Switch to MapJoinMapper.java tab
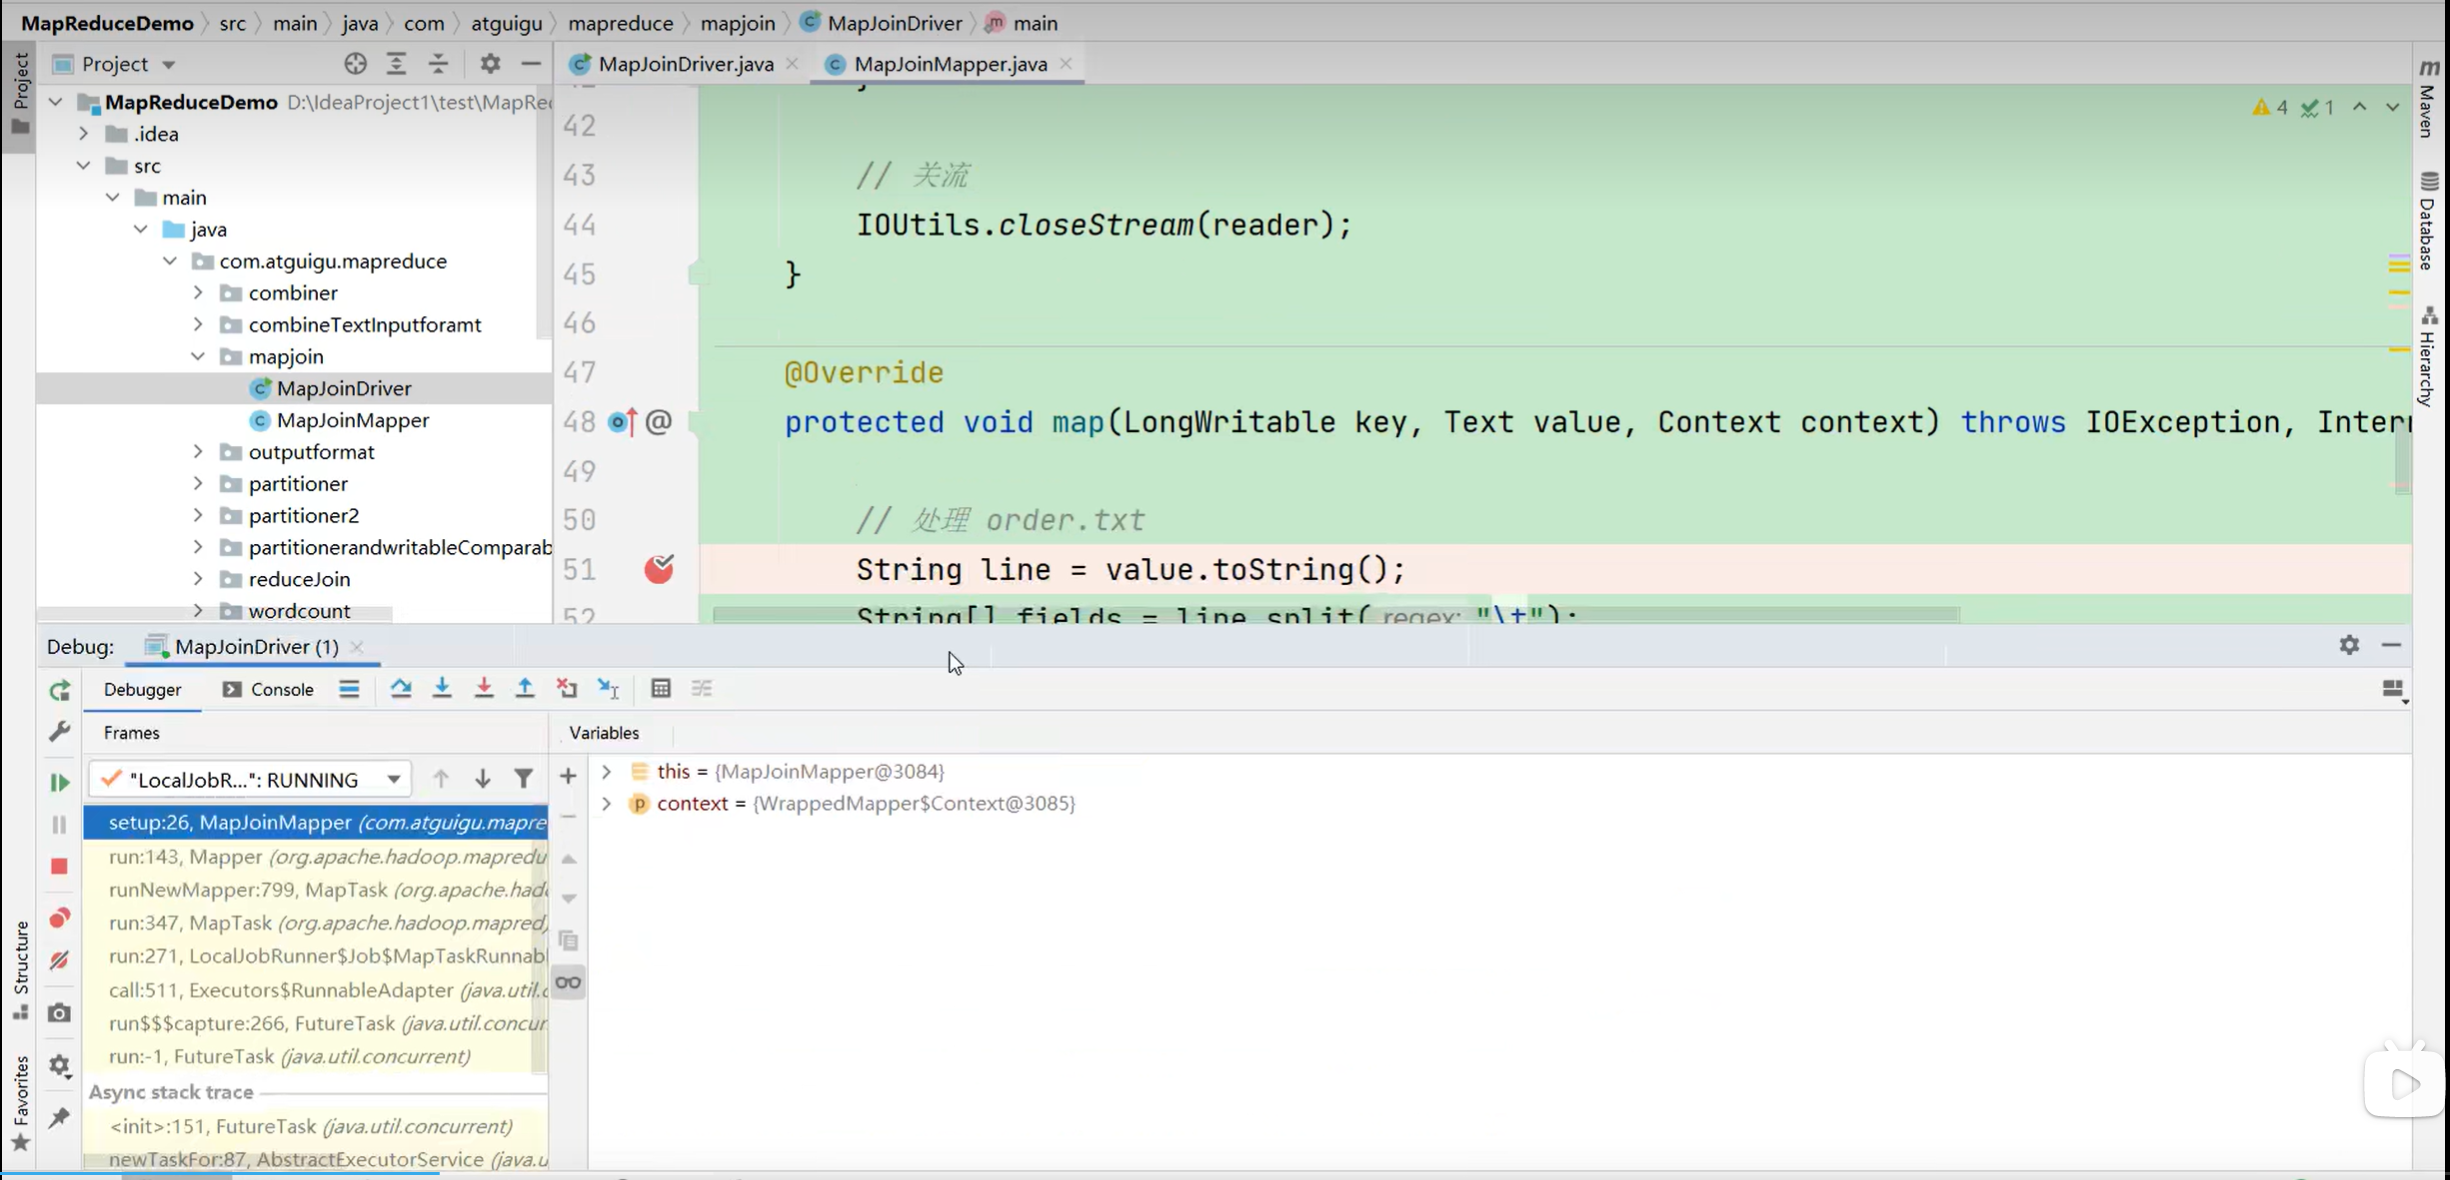 tap(949, 64)
